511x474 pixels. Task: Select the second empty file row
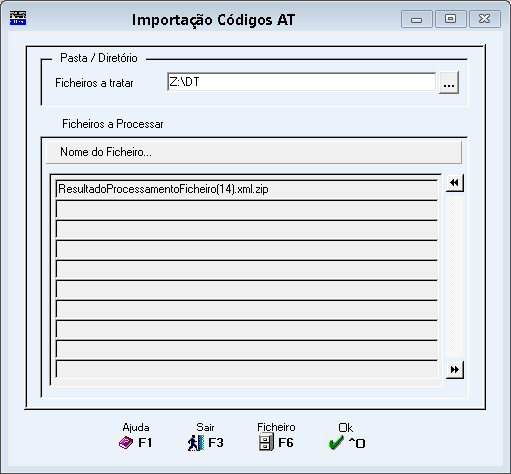pyautogui.click(x=247, y=229)
